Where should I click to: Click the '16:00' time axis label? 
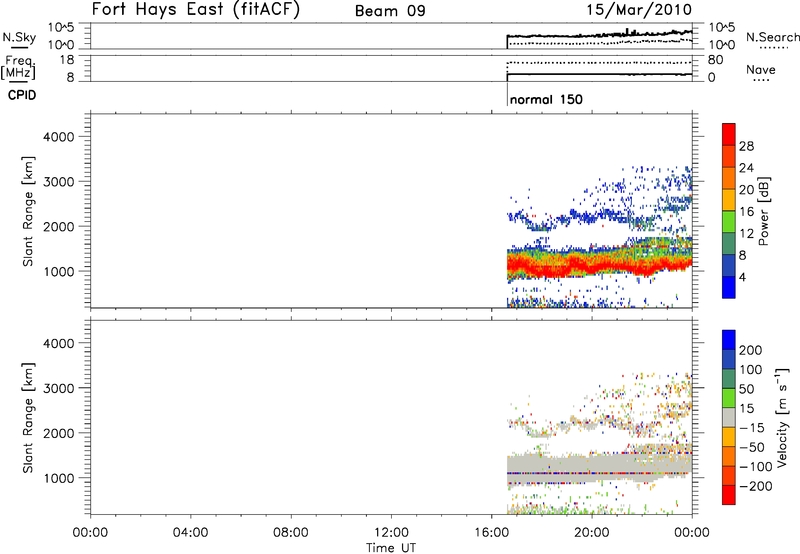(491, 533)
